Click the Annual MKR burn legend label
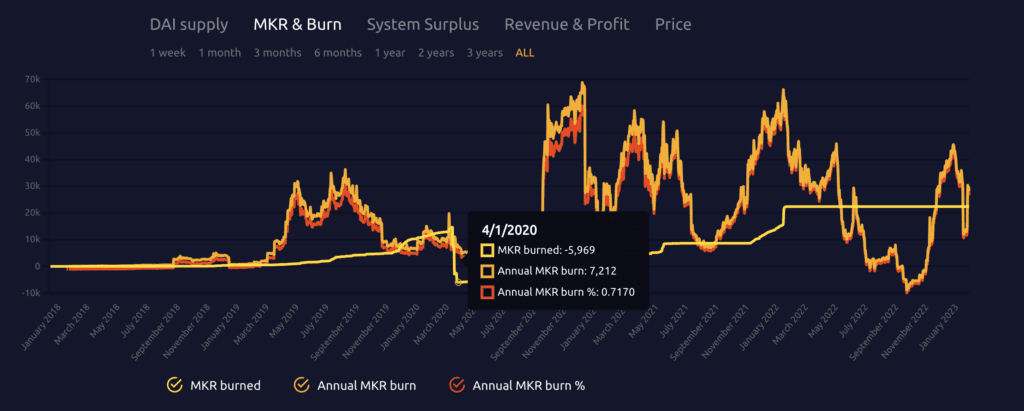This screenshot has width=1024, height=411. [x=366, y=386]
